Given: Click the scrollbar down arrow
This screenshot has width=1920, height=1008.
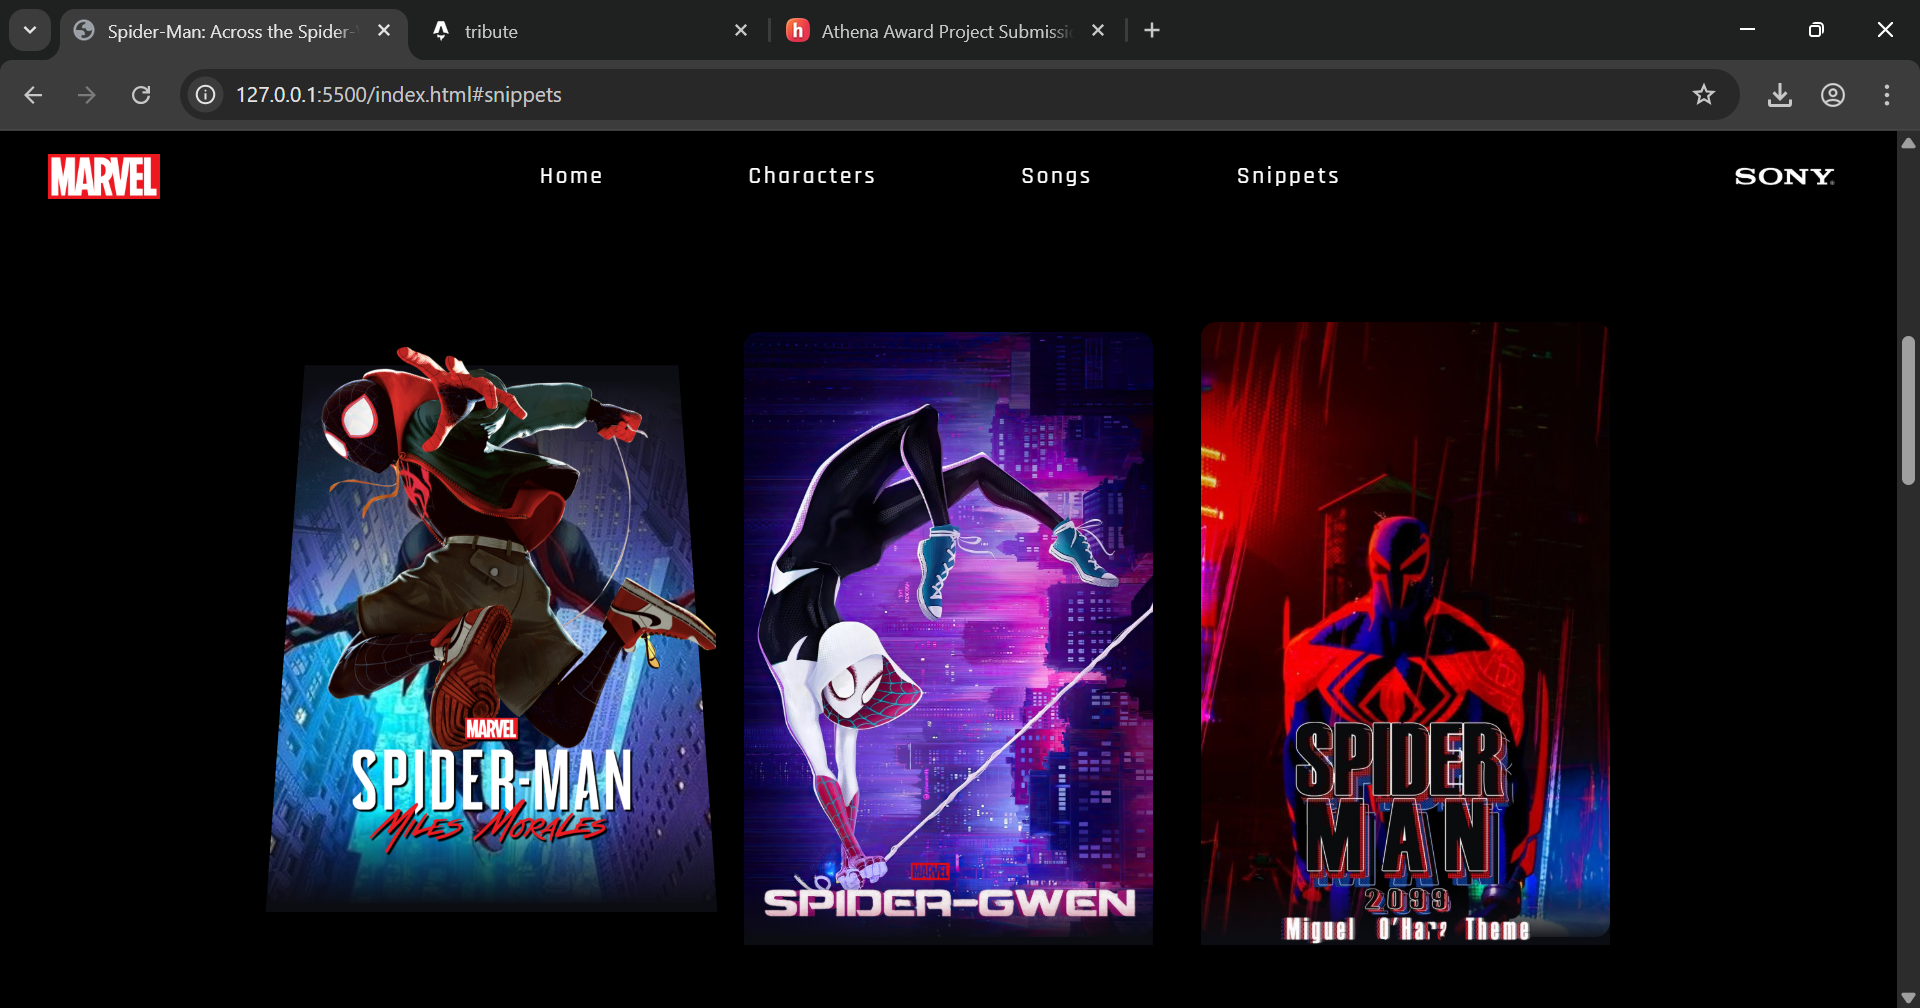Looking at the screenshot, I should (x=1908, y=998).
